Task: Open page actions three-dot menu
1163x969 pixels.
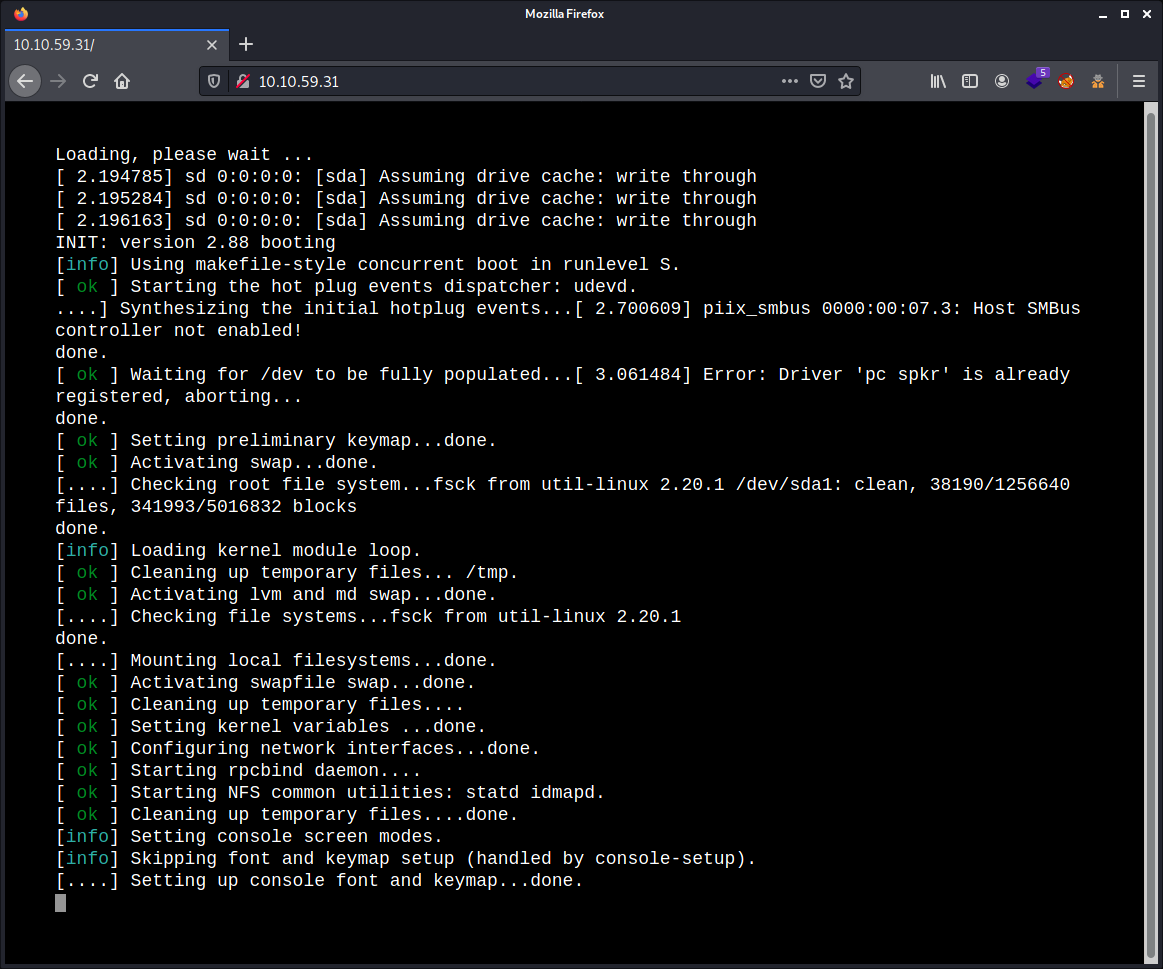Action: [x=790, y=82]
